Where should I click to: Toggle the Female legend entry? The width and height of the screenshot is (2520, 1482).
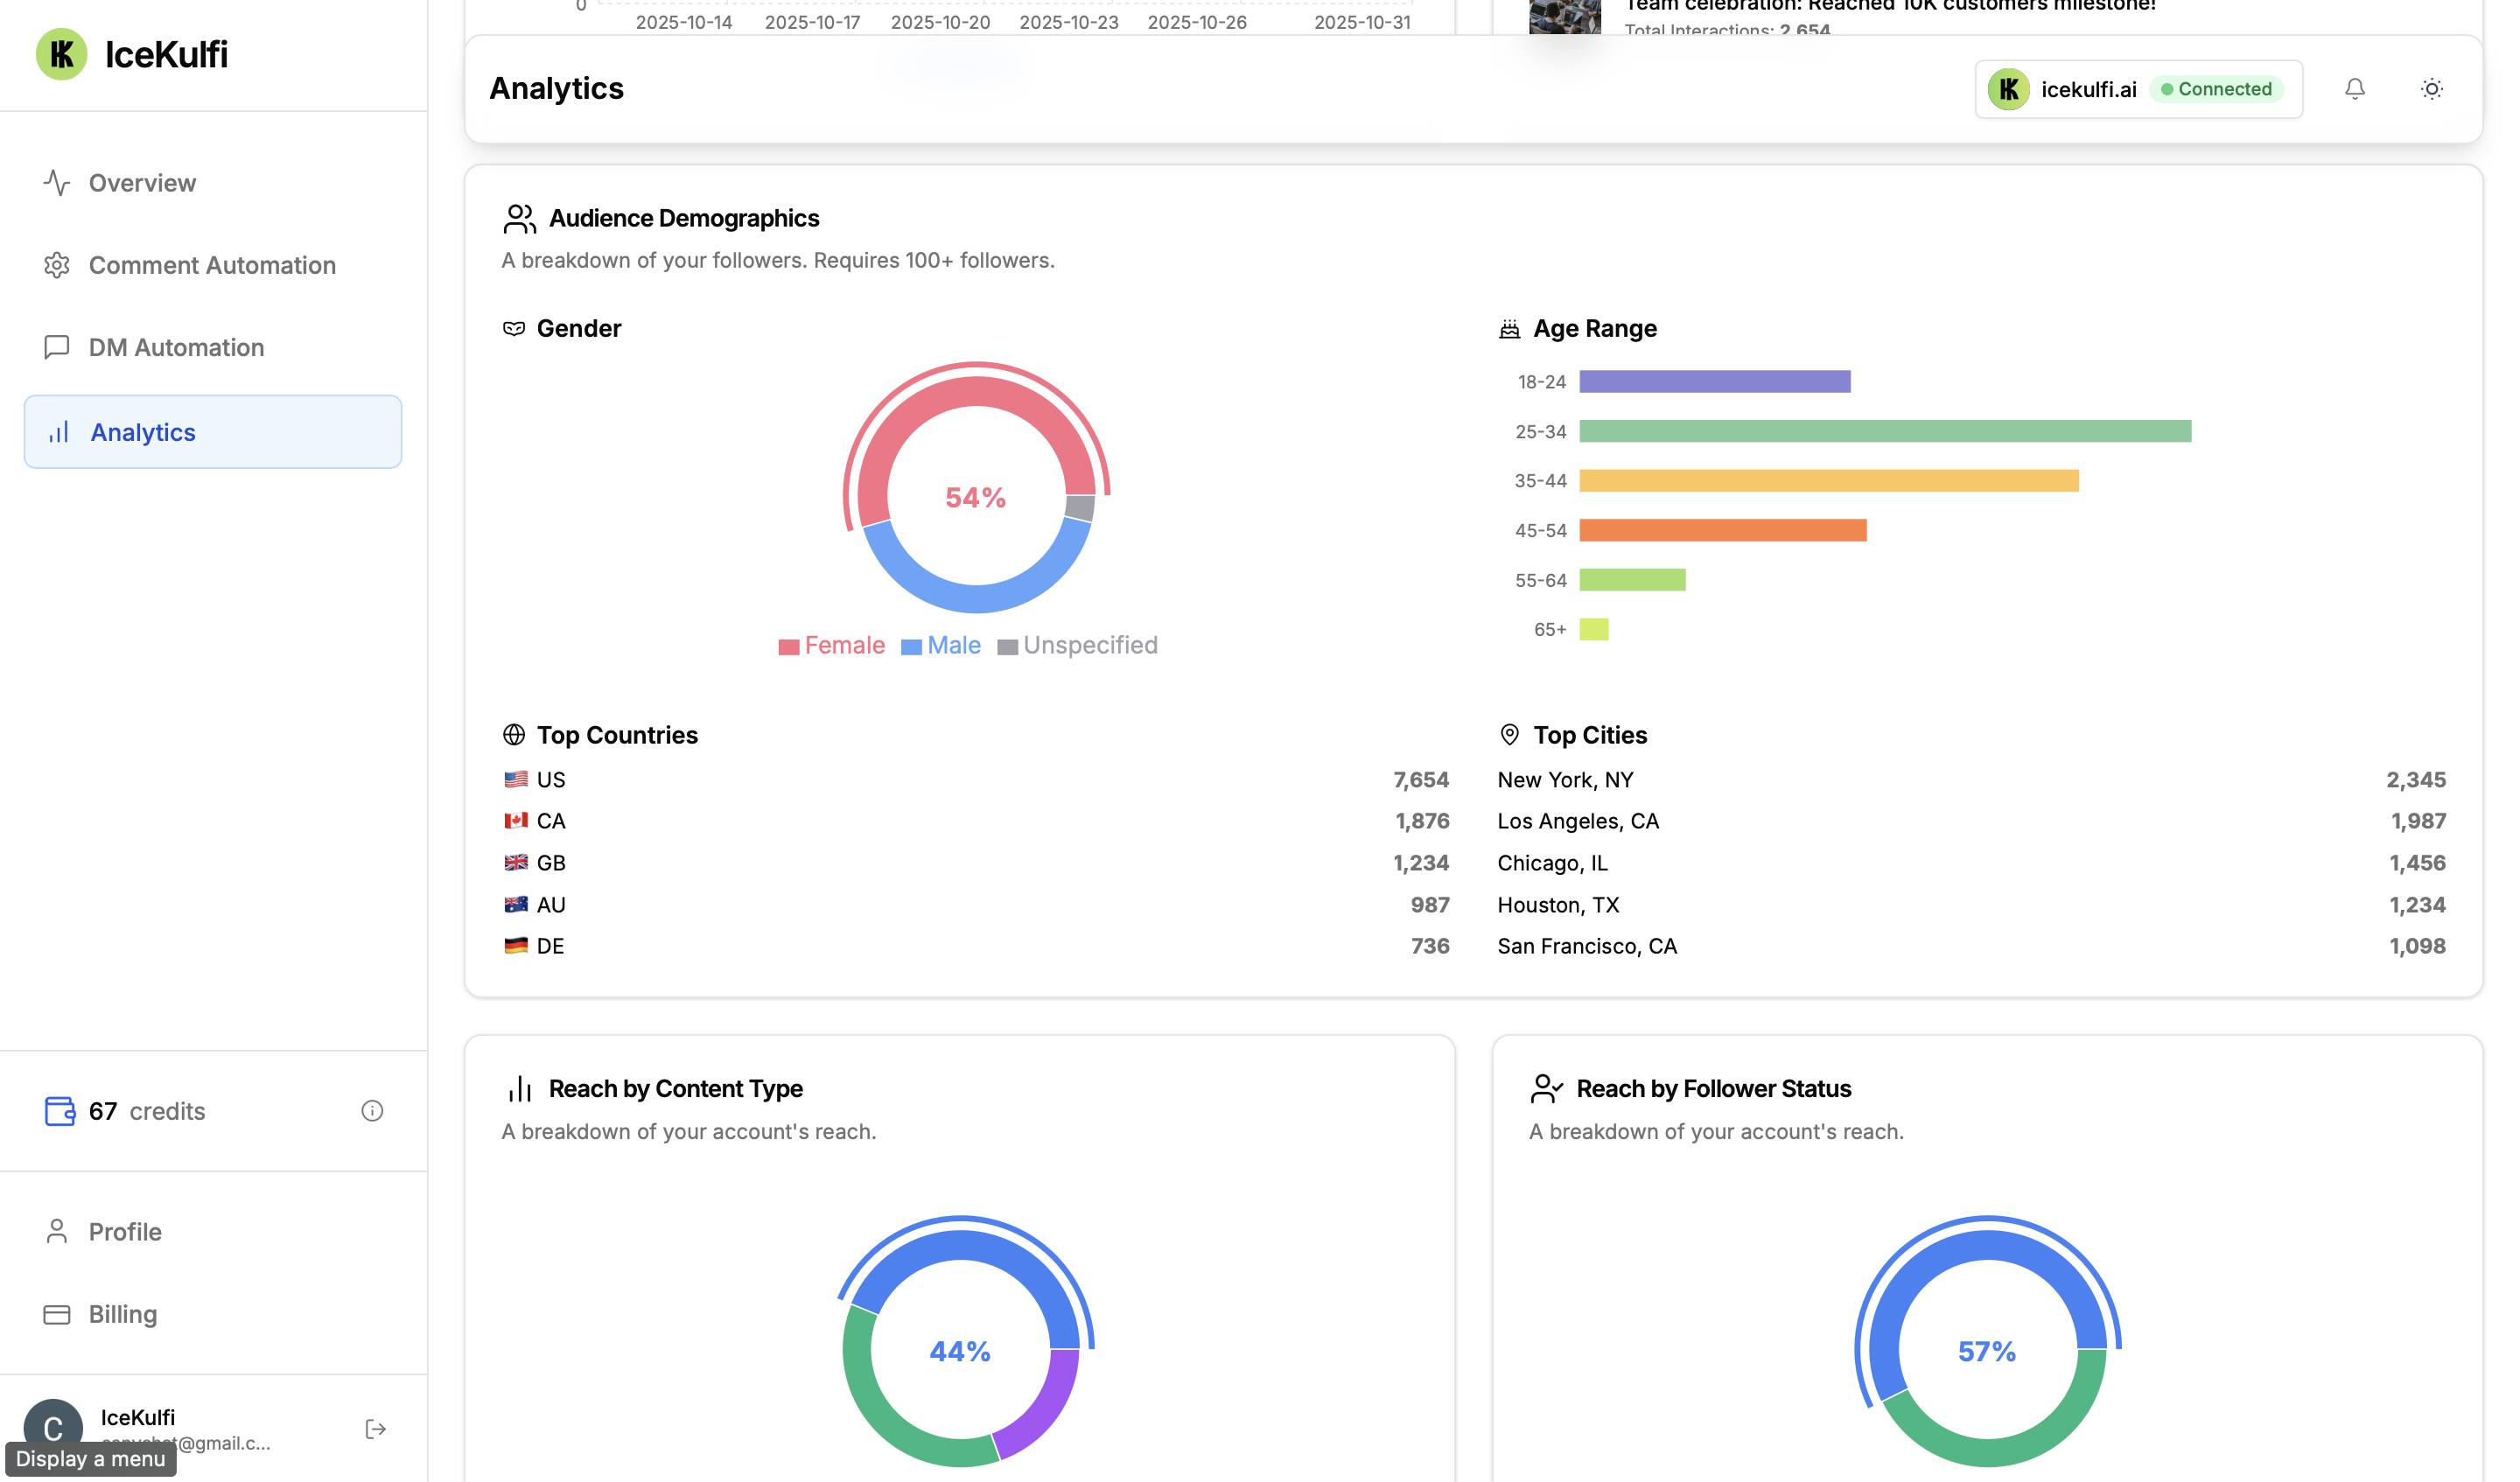pyautogui.click(x=832, y=645)
